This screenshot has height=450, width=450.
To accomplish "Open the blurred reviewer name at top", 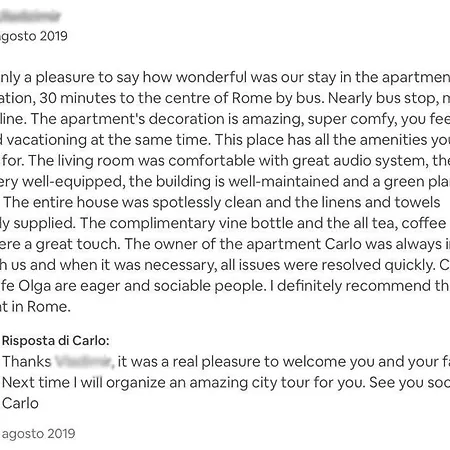I will pyautogui.click(x=30, y=16).
